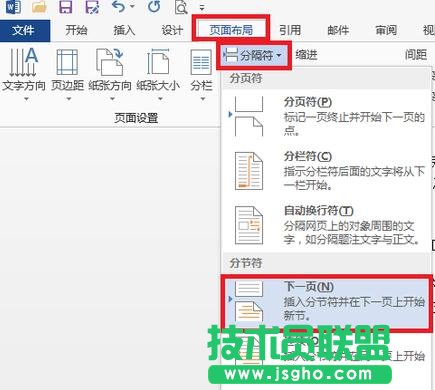Image resolution: width=435 pixels, height=390 pixels.
Task: Switch to the 引用 tab
Action: [x=290, y=30]
